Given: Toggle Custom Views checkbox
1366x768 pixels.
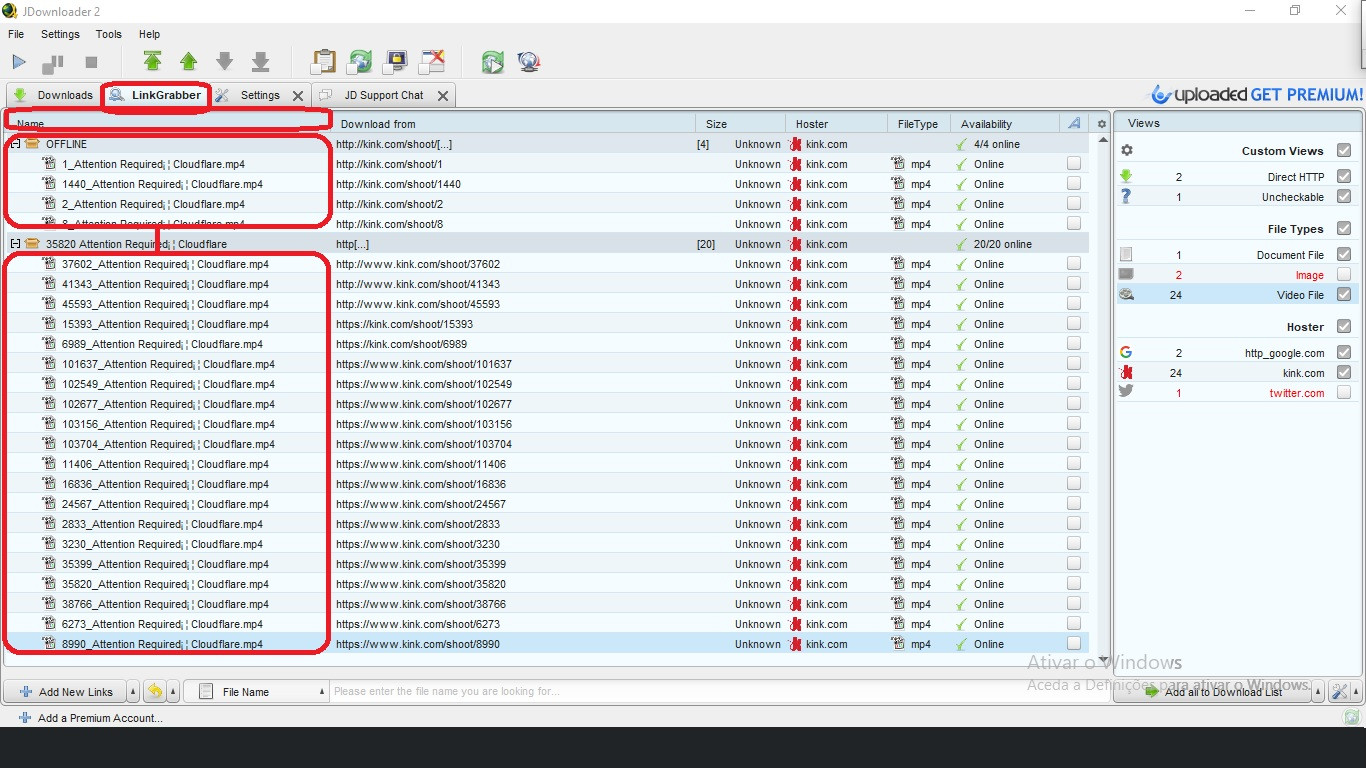Looking at the screenshot, I should click(x=1343, y=151).
